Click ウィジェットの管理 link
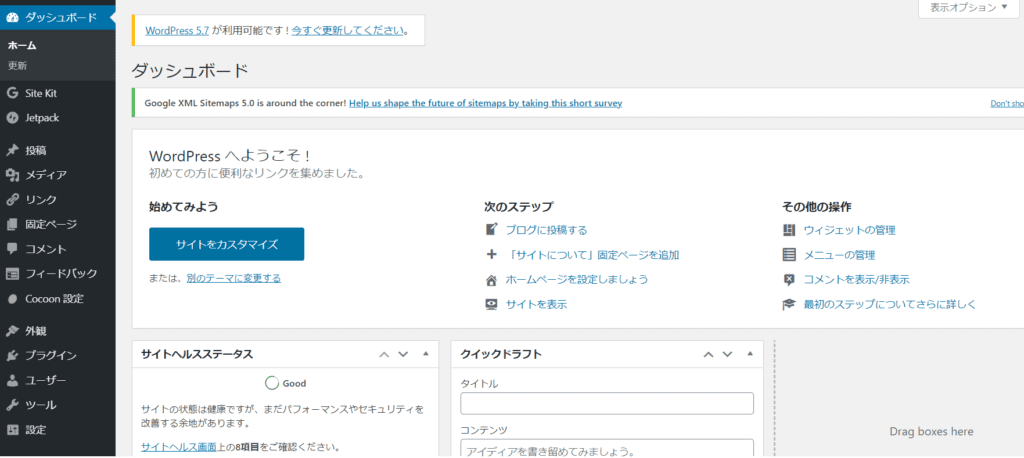 [x=850, y=230]
